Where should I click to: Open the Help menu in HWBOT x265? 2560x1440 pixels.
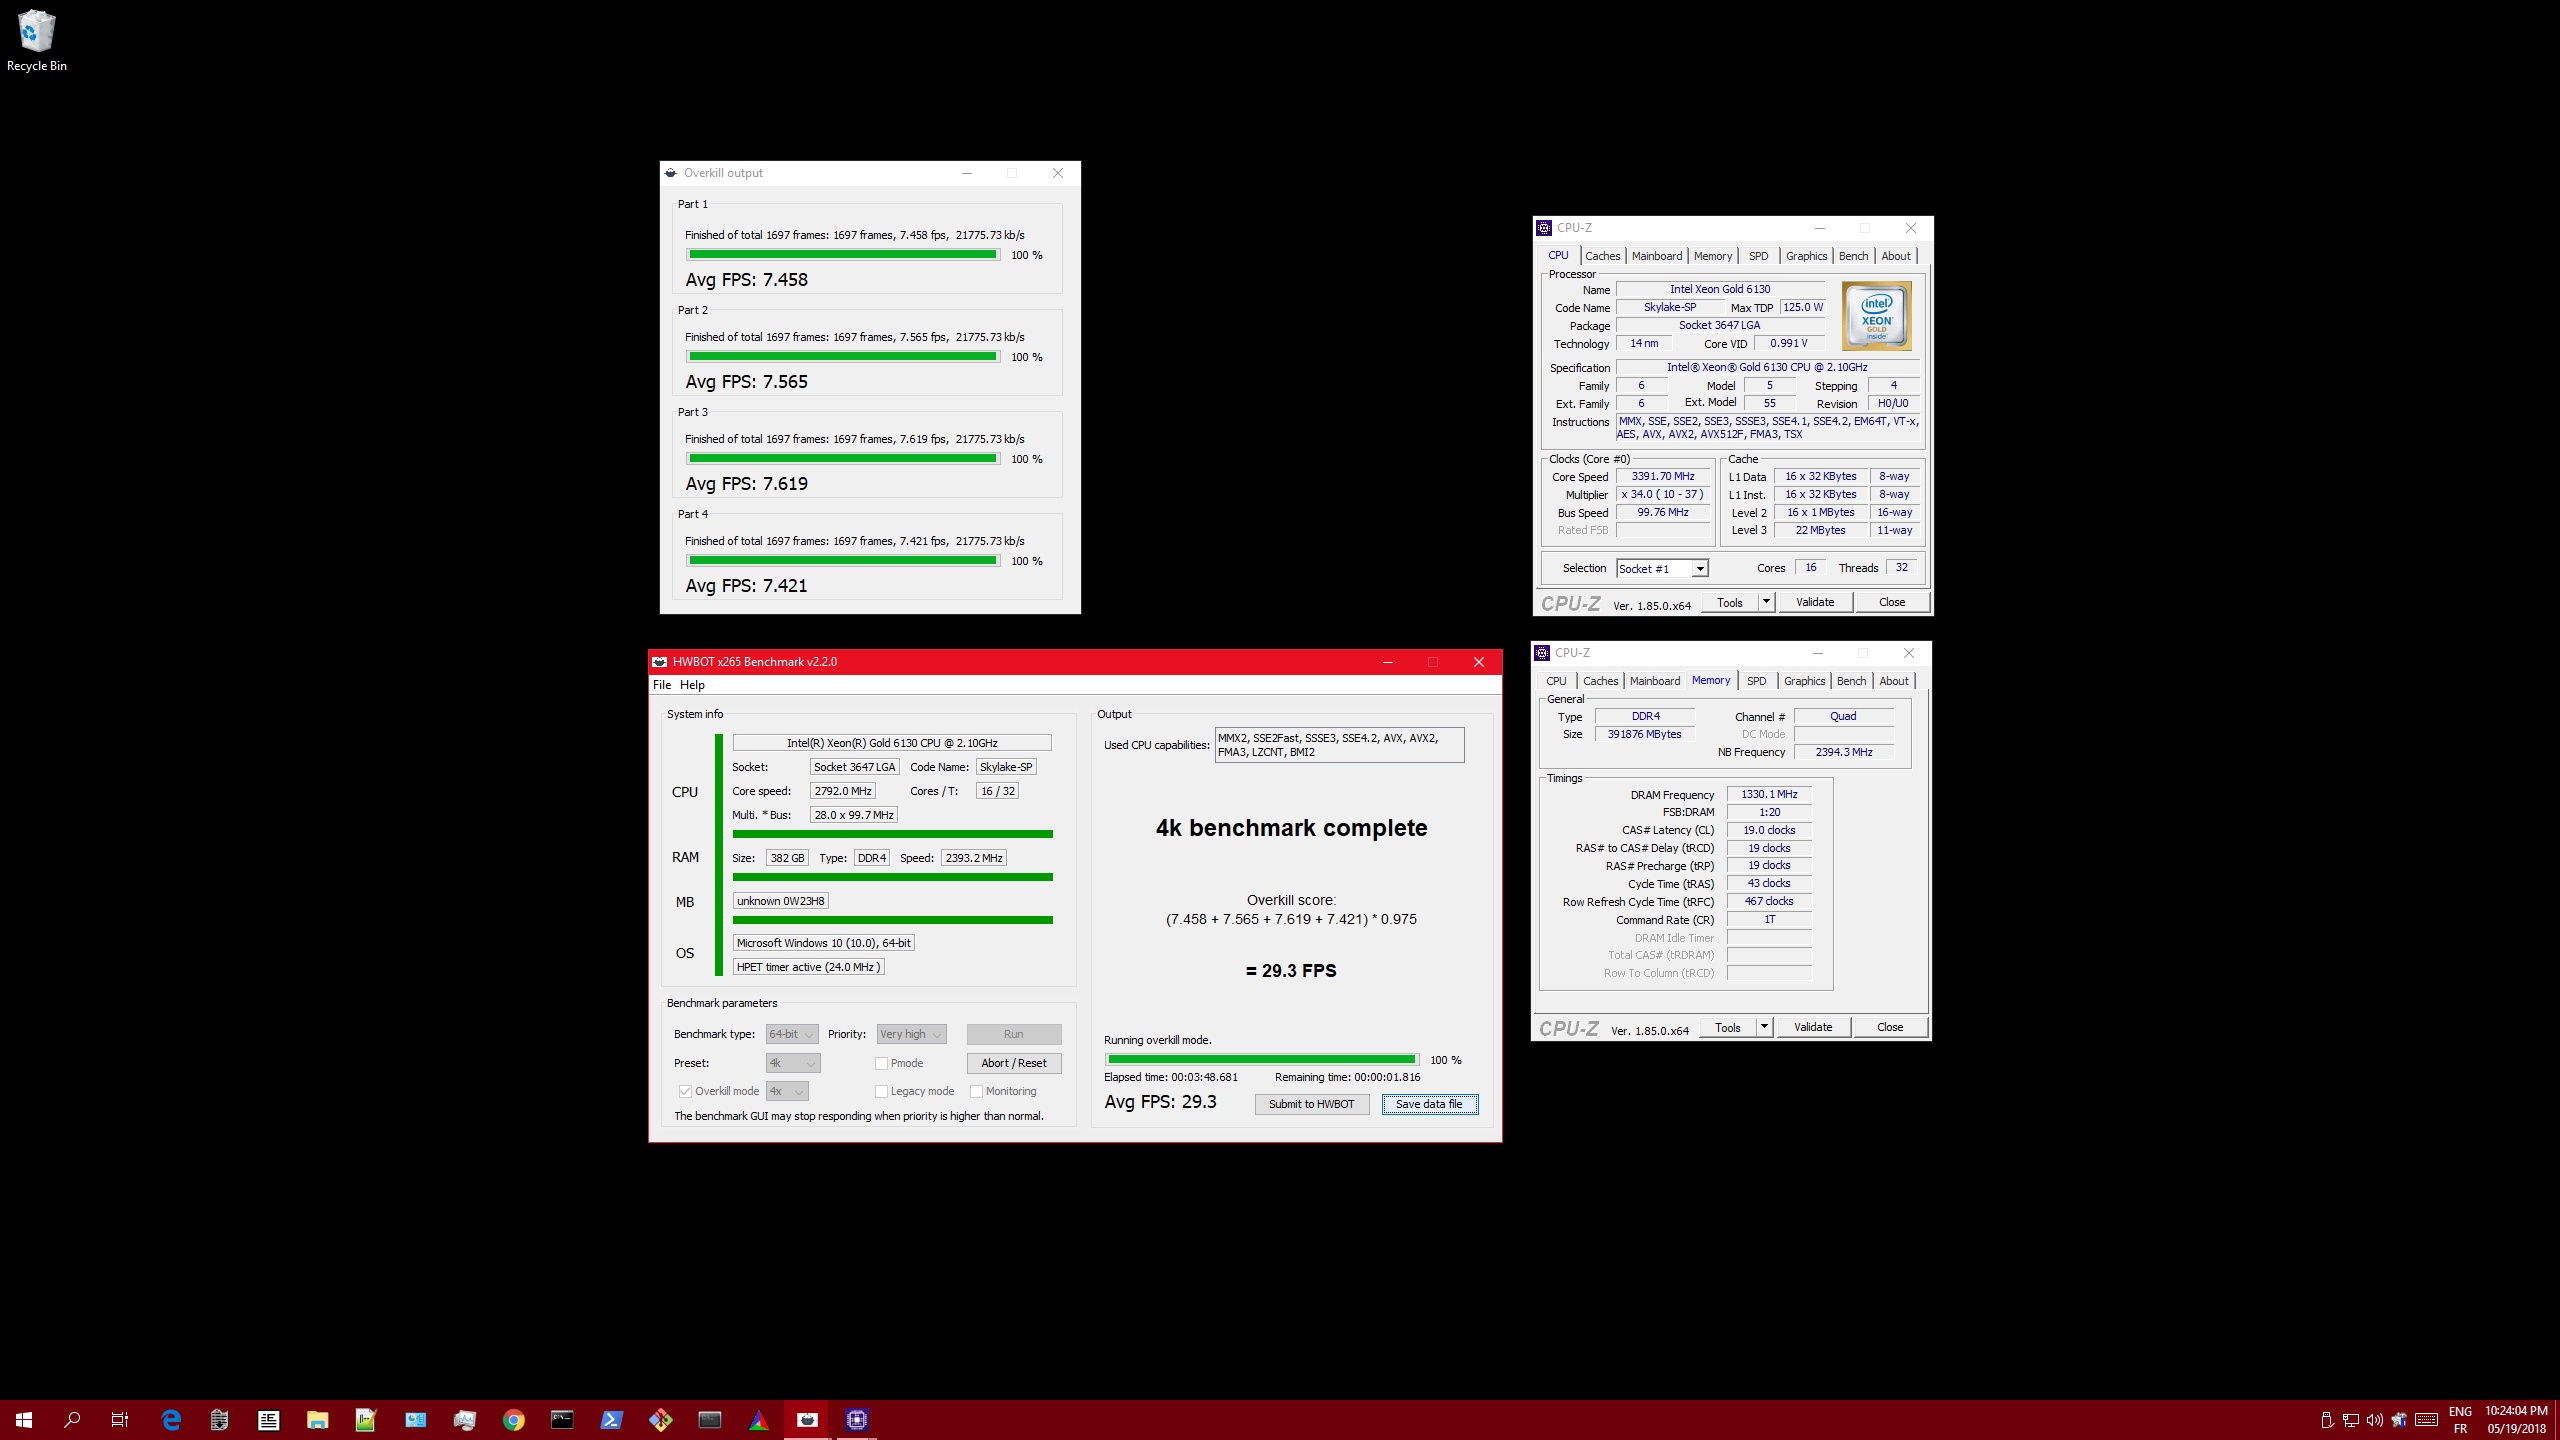point(692,685)
